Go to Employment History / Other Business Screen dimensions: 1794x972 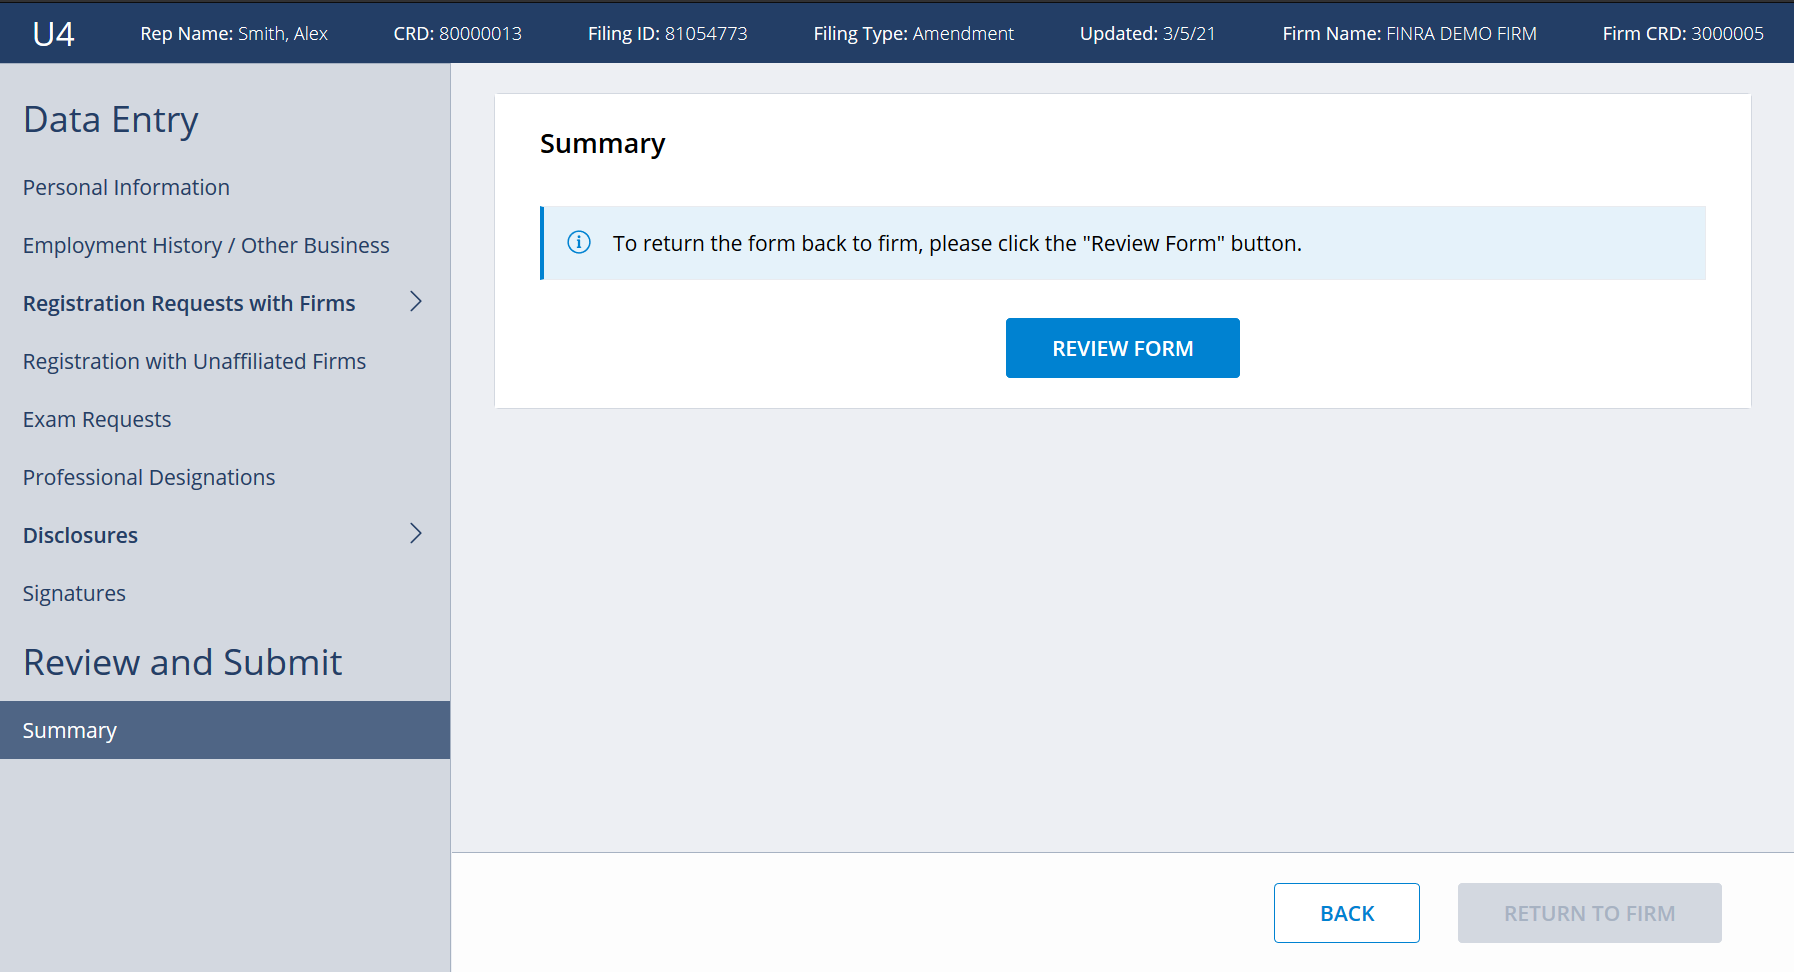tap(206, 246)
